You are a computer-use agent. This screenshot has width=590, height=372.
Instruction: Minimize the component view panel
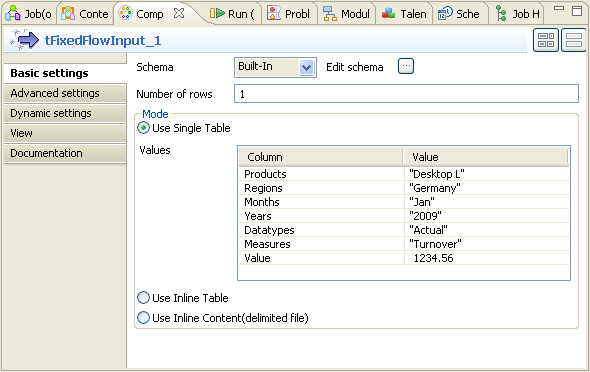[559, 8]
